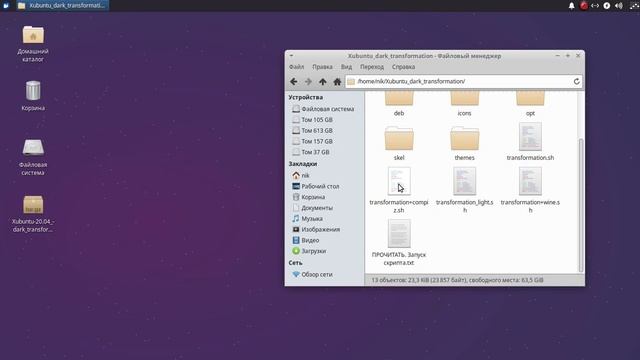640x360 pixels.
Task: Open the red tray icon in panel
Action: pos(584,6)
